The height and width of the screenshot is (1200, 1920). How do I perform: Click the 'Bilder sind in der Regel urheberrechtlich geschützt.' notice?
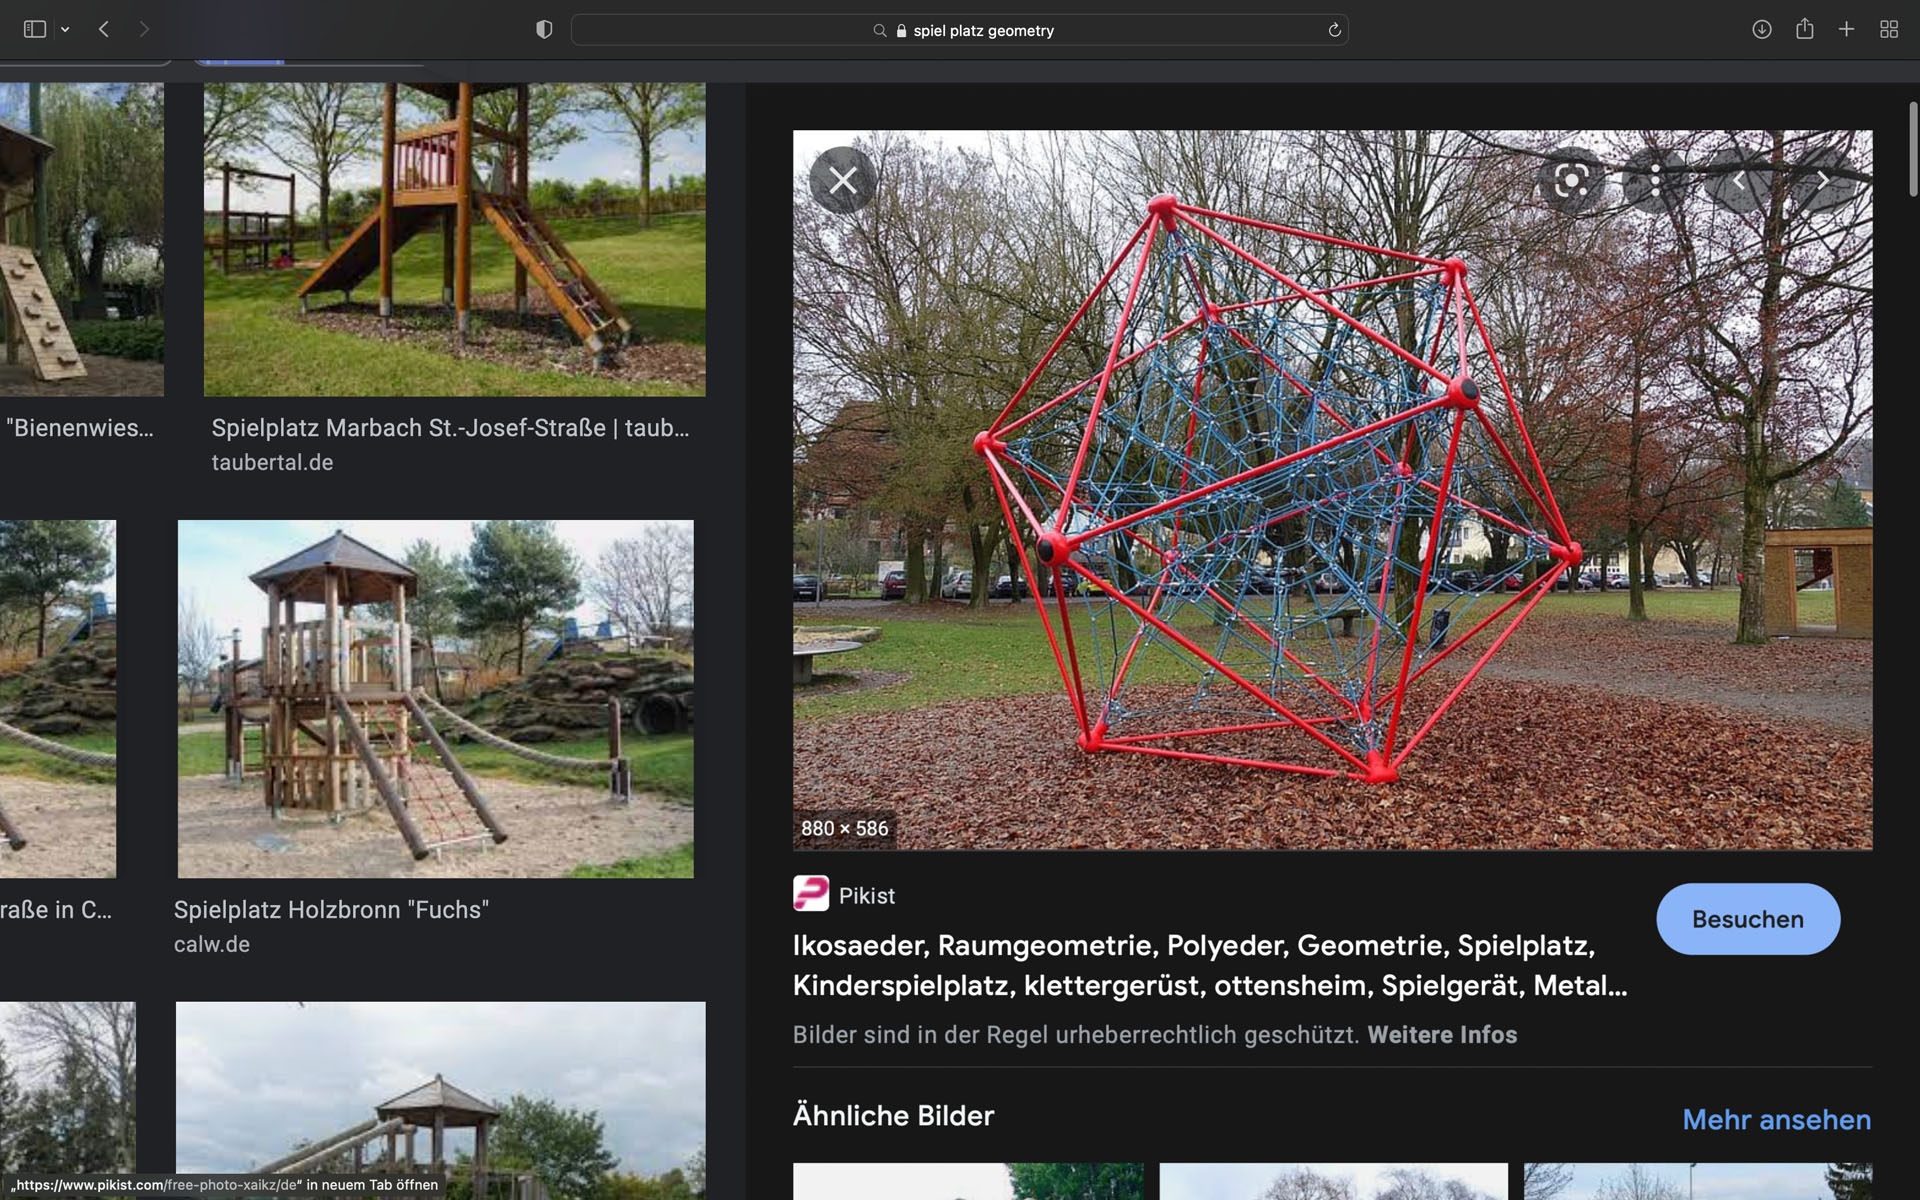point(1076,1035)
